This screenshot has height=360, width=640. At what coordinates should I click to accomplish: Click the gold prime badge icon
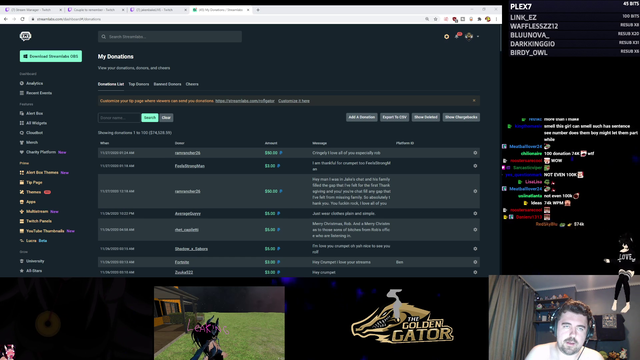point(447,37)
